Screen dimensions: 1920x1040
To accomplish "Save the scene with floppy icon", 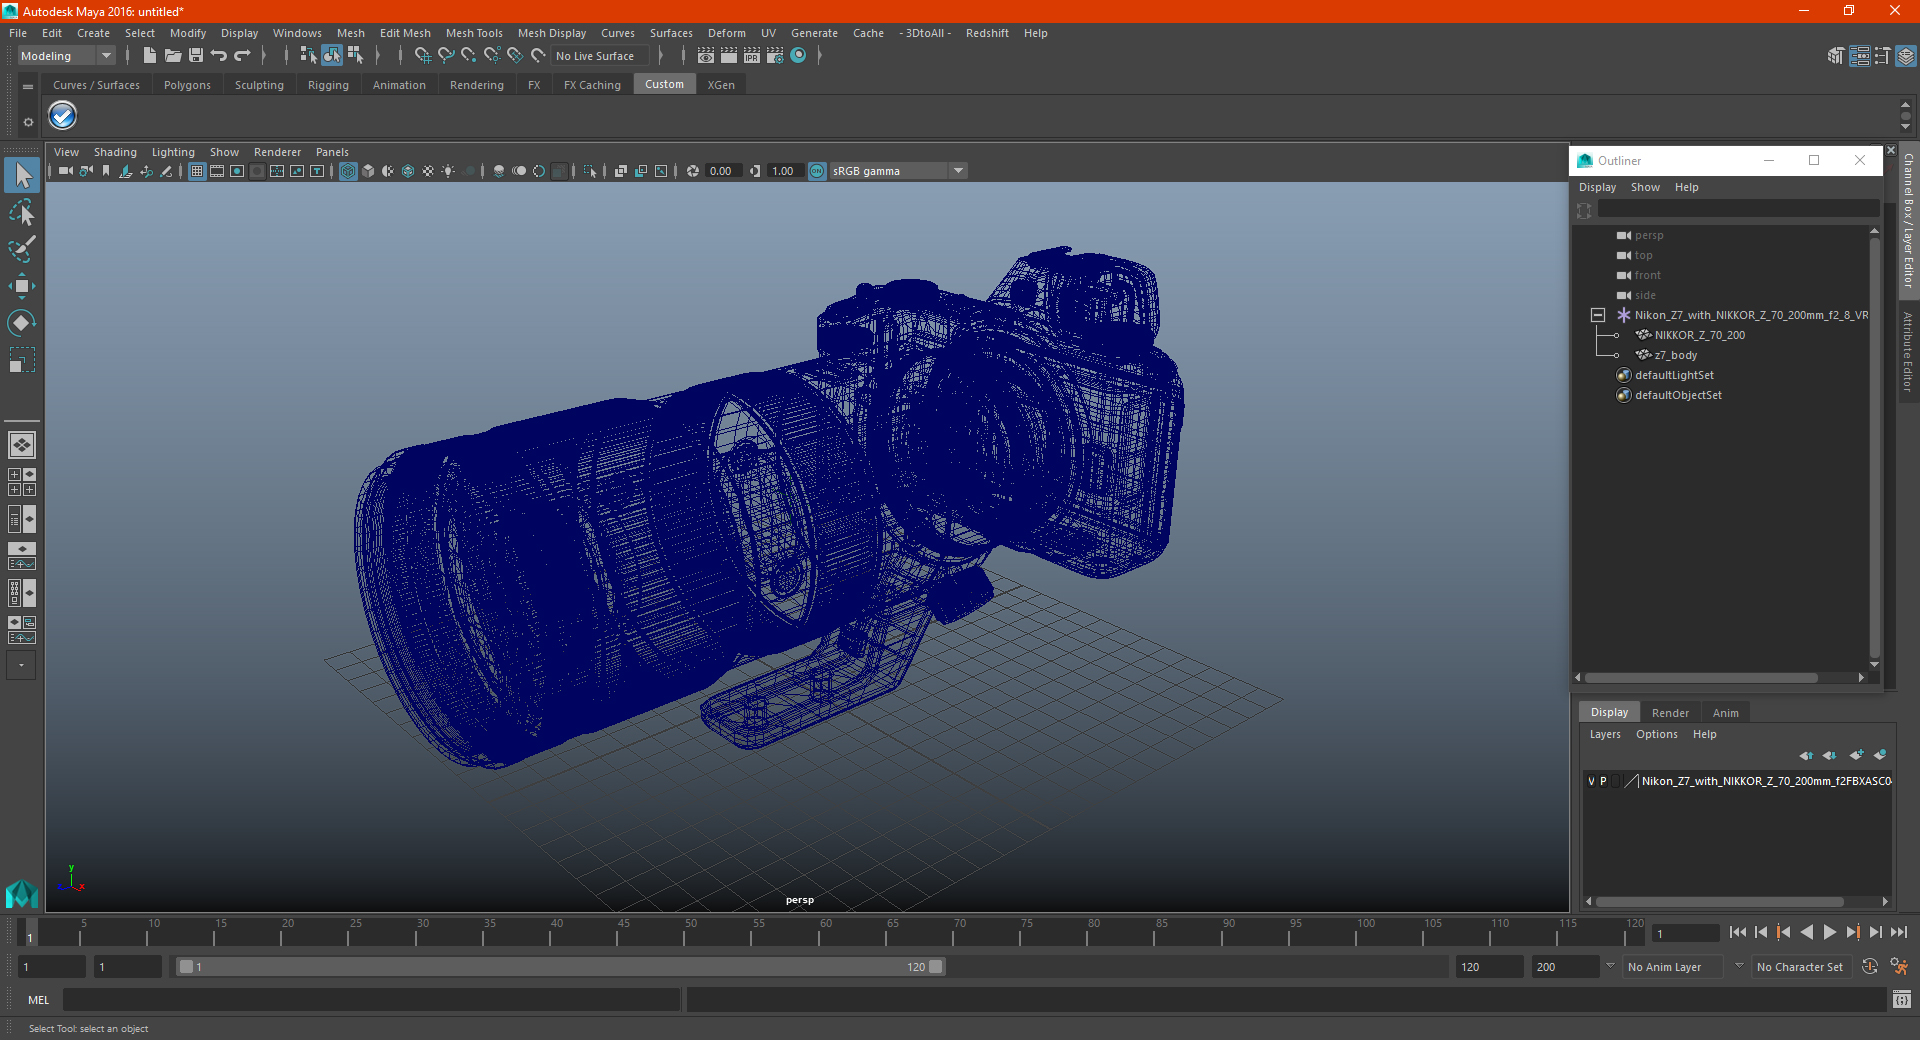I will tap(196, 56).
